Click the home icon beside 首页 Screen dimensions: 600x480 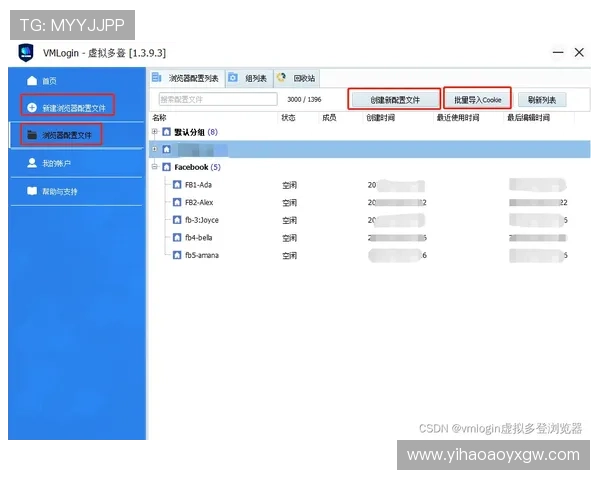tap(32, 80)
